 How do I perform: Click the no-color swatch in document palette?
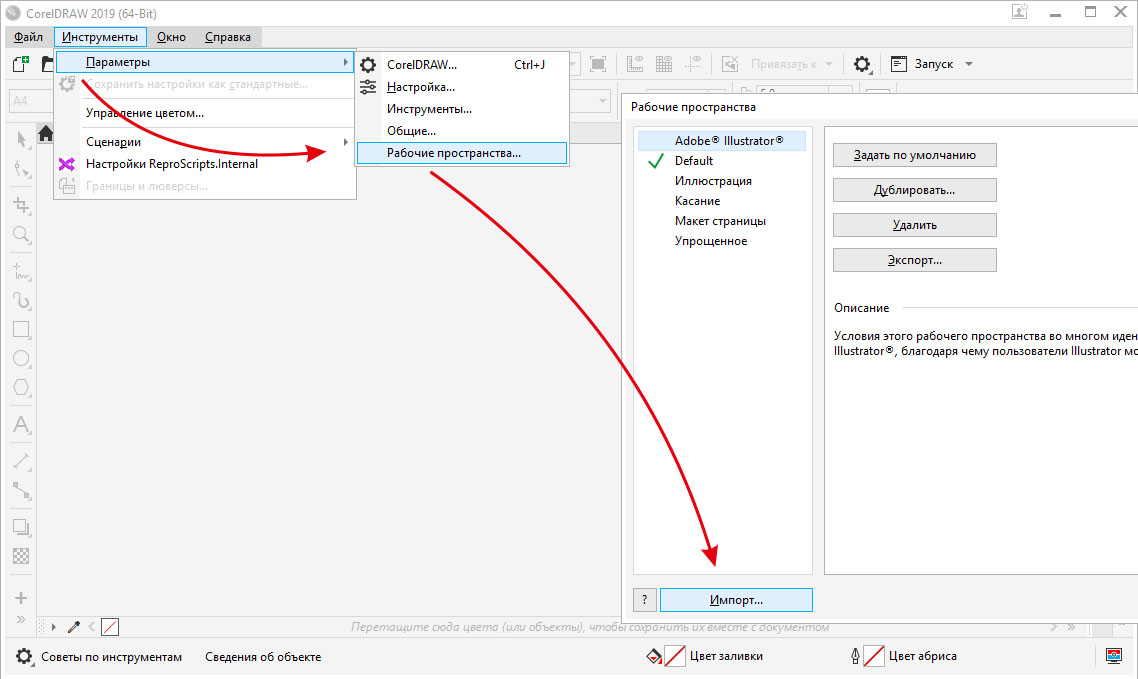click(110, 627)
